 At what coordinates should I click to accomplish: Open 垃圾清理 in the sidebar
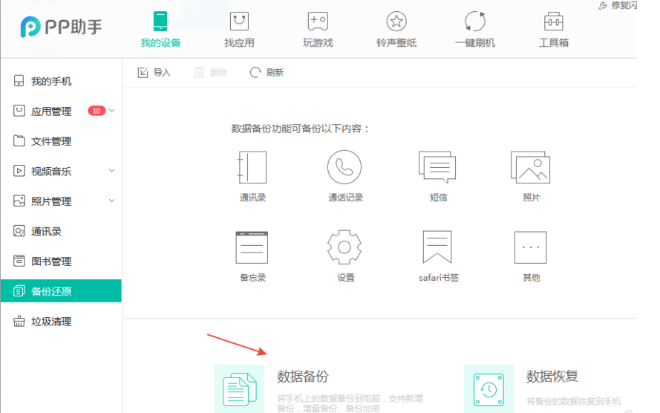point(61,322)
